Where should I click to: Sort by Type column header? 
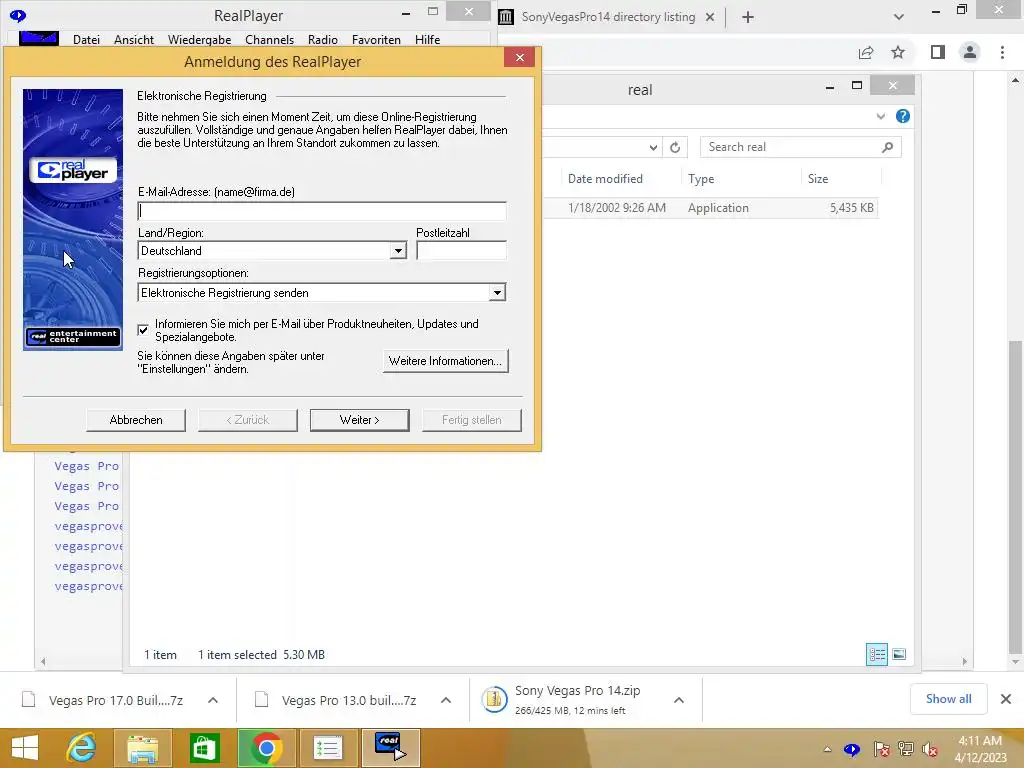(701, 179)
